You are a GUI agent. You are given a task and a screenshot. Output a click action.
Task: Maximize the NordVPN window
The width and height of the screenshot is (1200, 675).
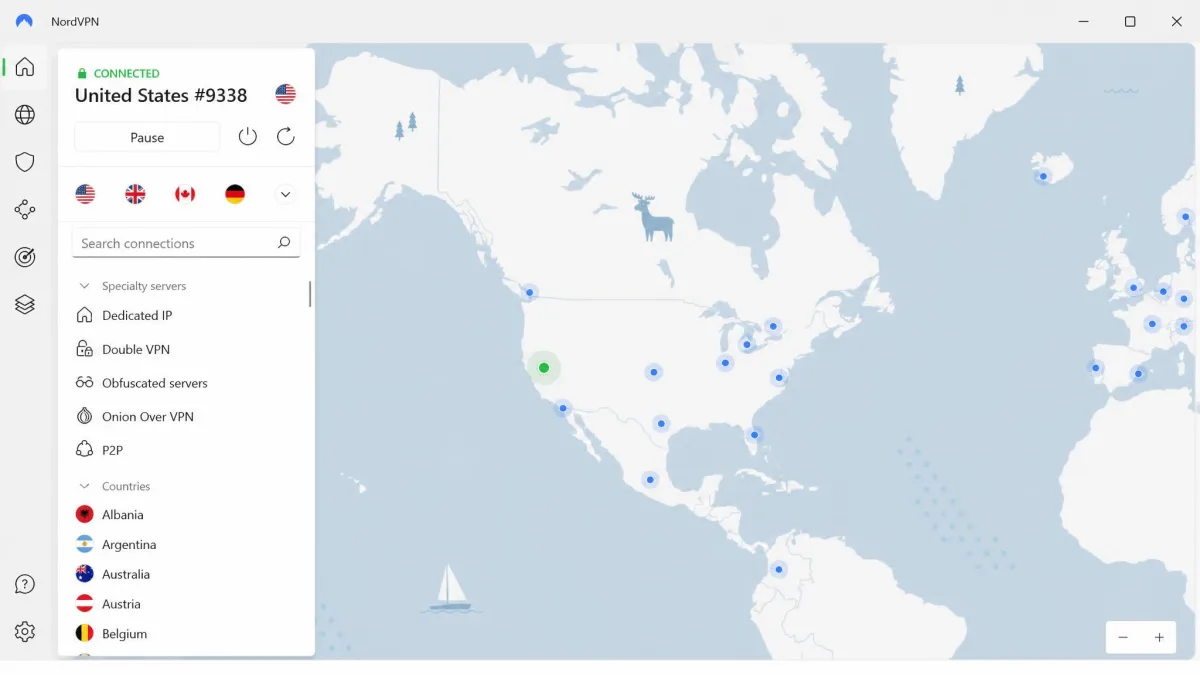(x=1130, y=21)
